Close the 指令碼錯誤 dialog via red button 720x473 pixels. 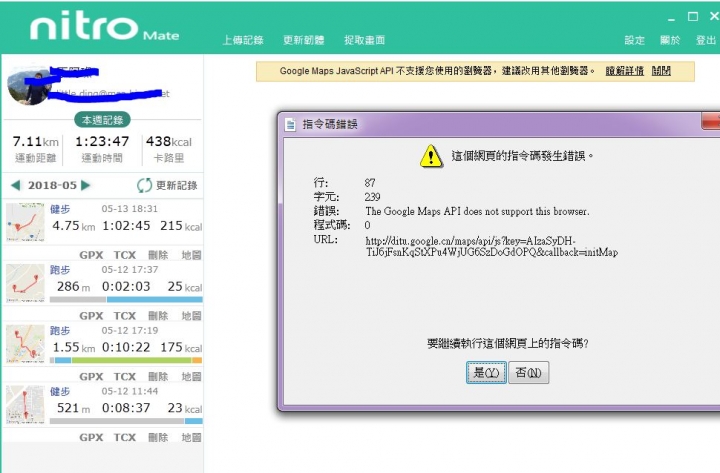[x=711, y=122]
